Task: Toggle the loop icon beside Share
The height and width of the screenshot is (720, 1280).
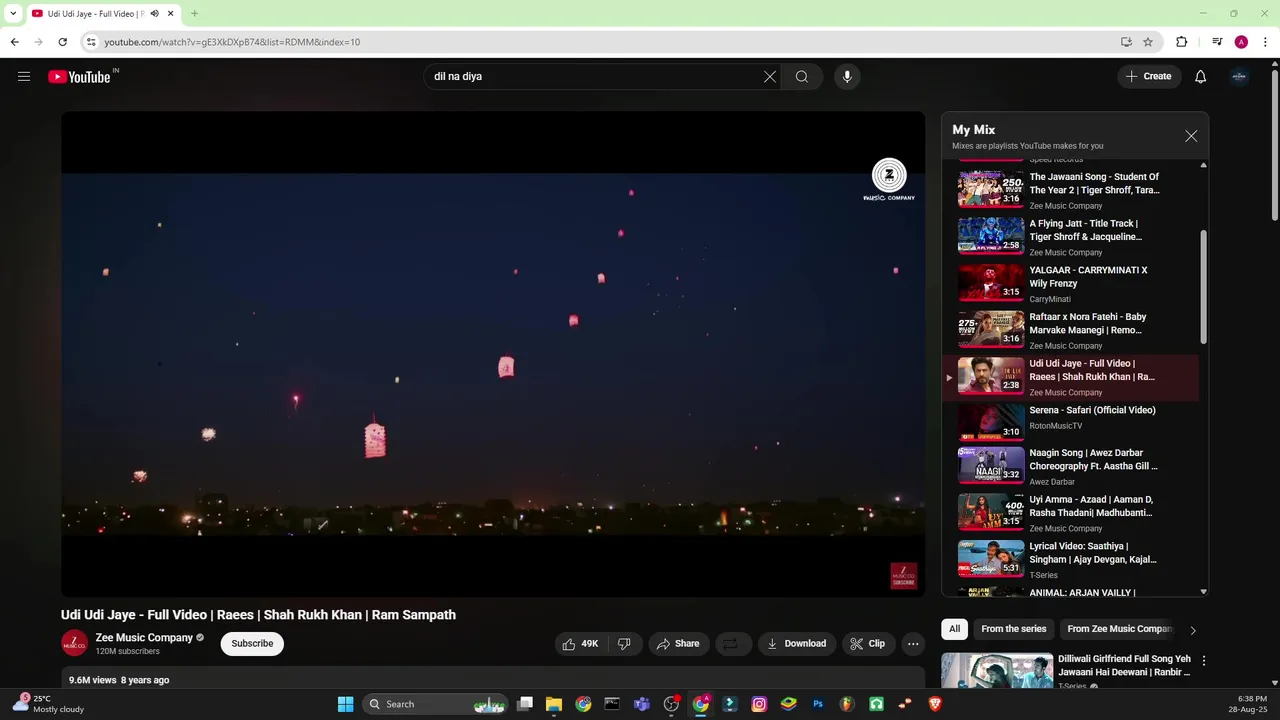Action: click(x=731, y=644)
